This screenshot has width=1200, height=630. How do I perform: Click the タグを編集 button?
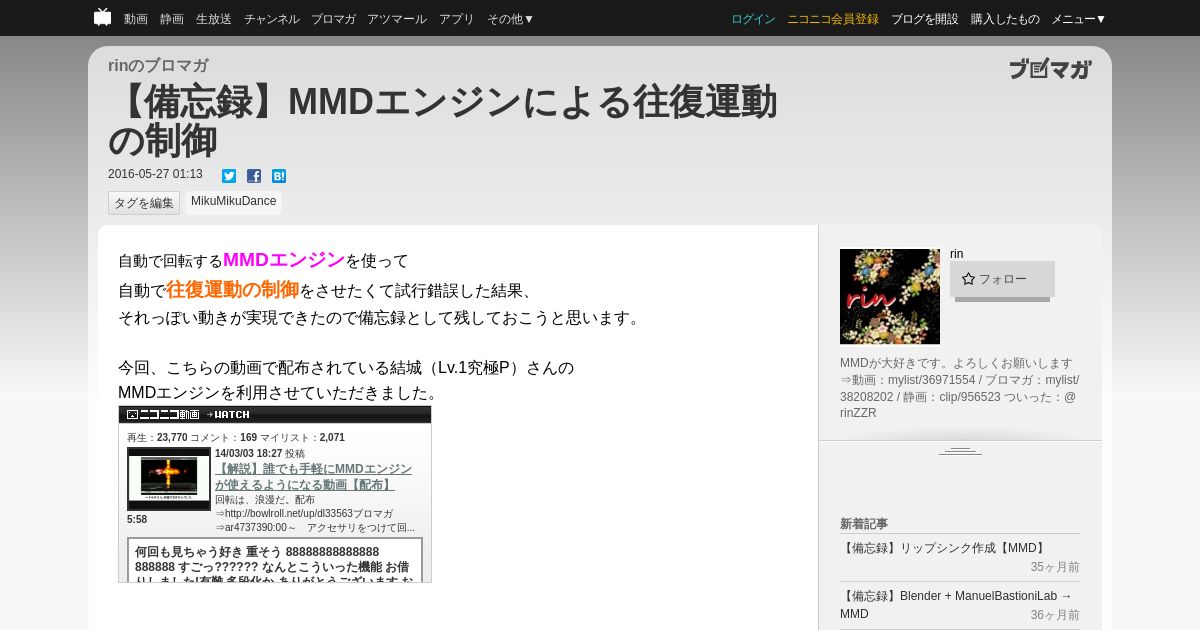pyautogui.click(x=144, y=203)
